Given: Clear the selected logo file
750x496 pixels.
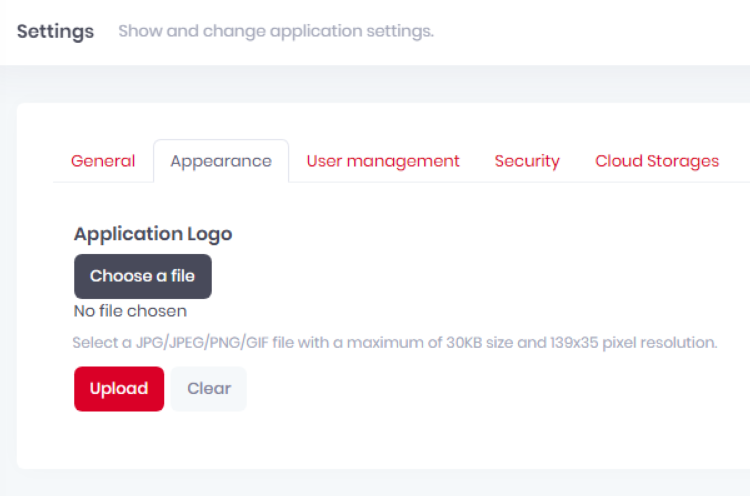Looking at the screenshot, I should [x=209, y=389].
